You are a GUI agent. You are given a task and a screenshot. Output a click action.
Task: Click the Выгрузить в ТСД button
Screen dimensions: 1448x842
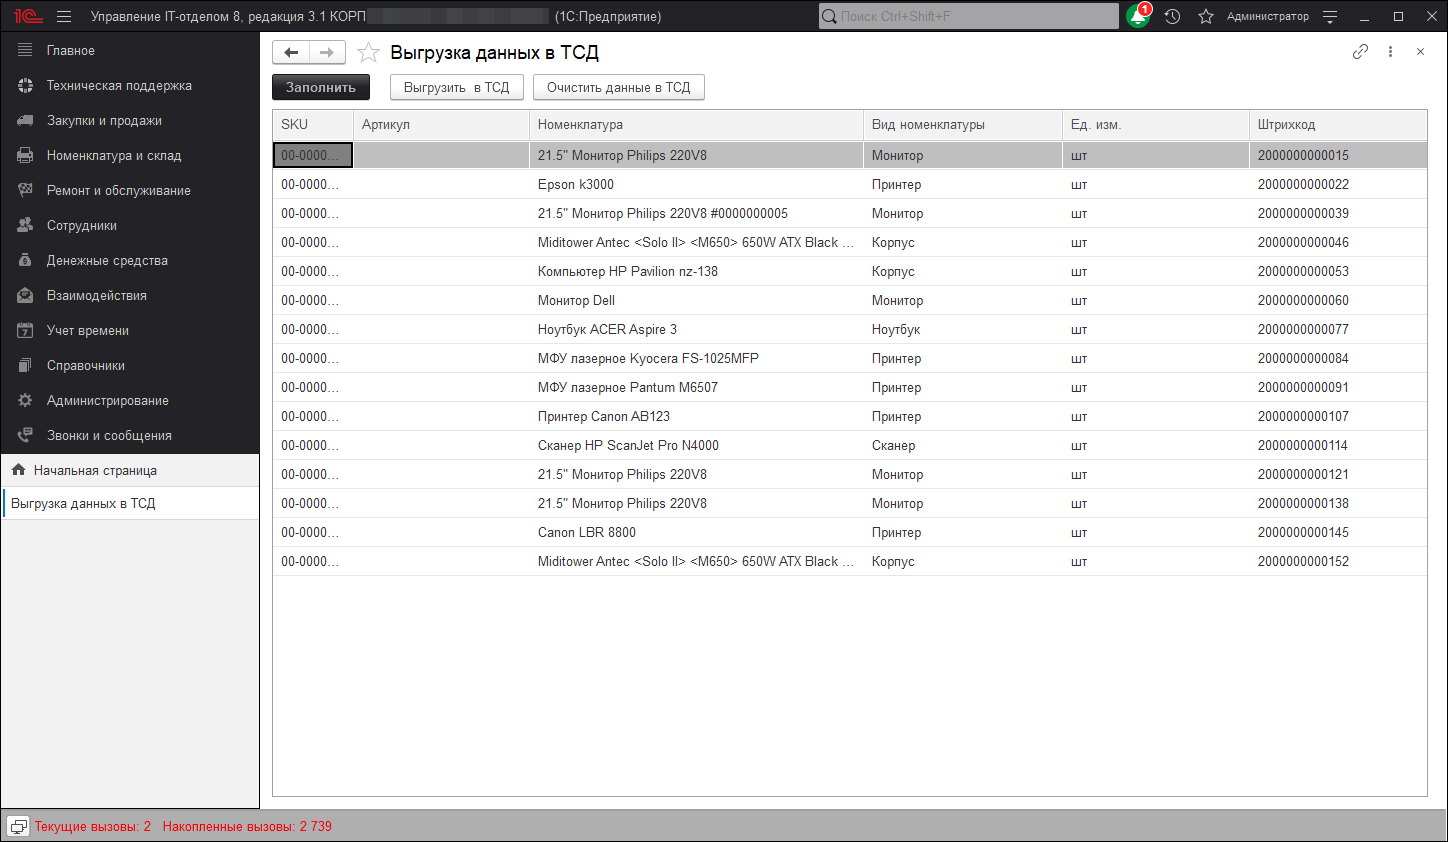click(456, 88)
